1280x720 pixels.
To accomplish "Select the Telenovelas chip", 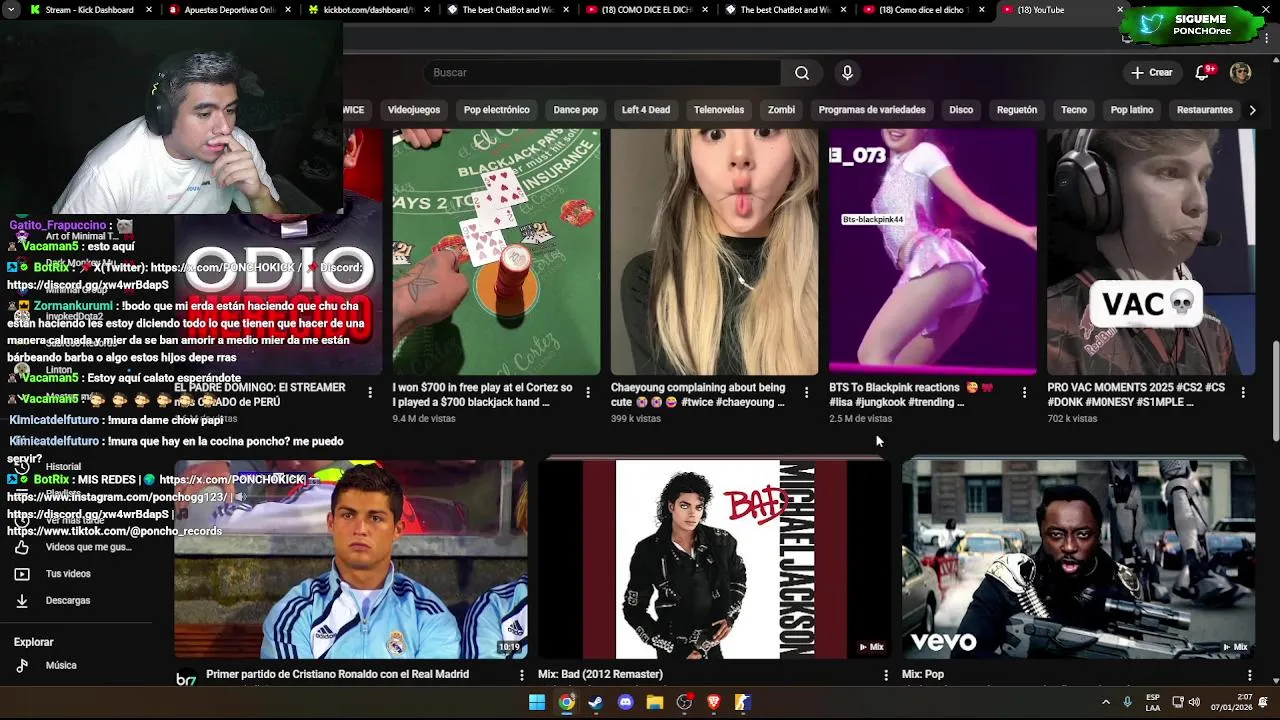I will 719,110.
